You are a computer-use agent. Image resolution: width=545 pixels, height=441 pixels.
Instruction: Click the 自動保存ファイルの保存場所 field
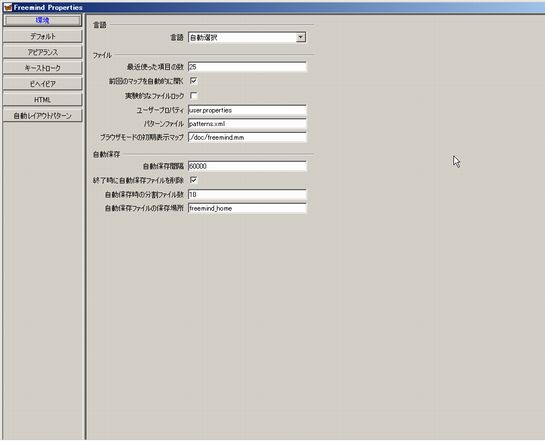[x=247, y=208]
